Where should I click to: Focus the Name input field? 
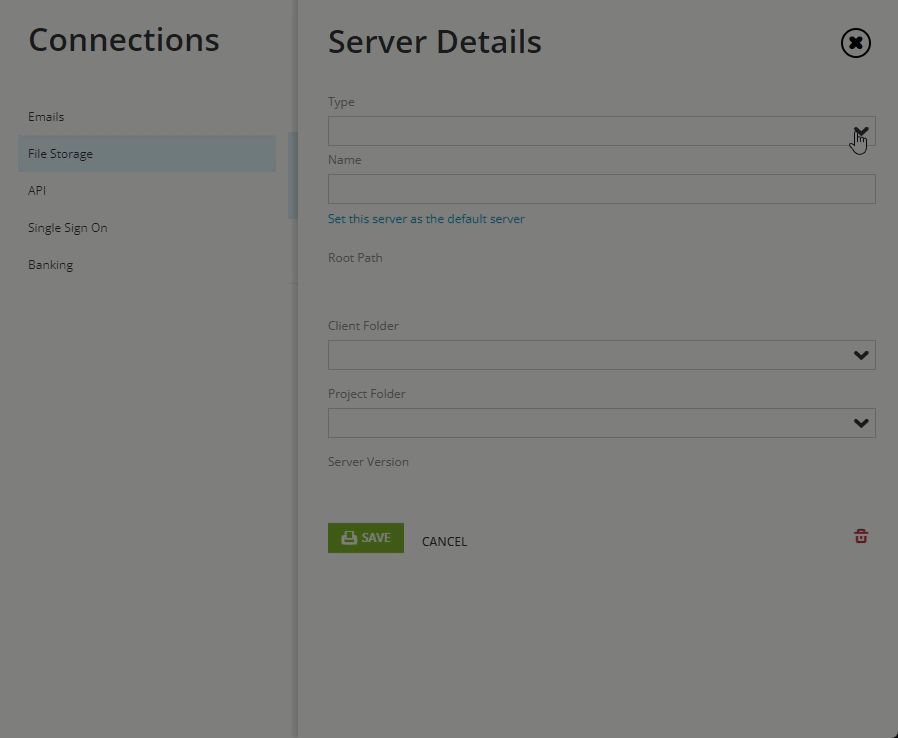click(x=601, y=189)
